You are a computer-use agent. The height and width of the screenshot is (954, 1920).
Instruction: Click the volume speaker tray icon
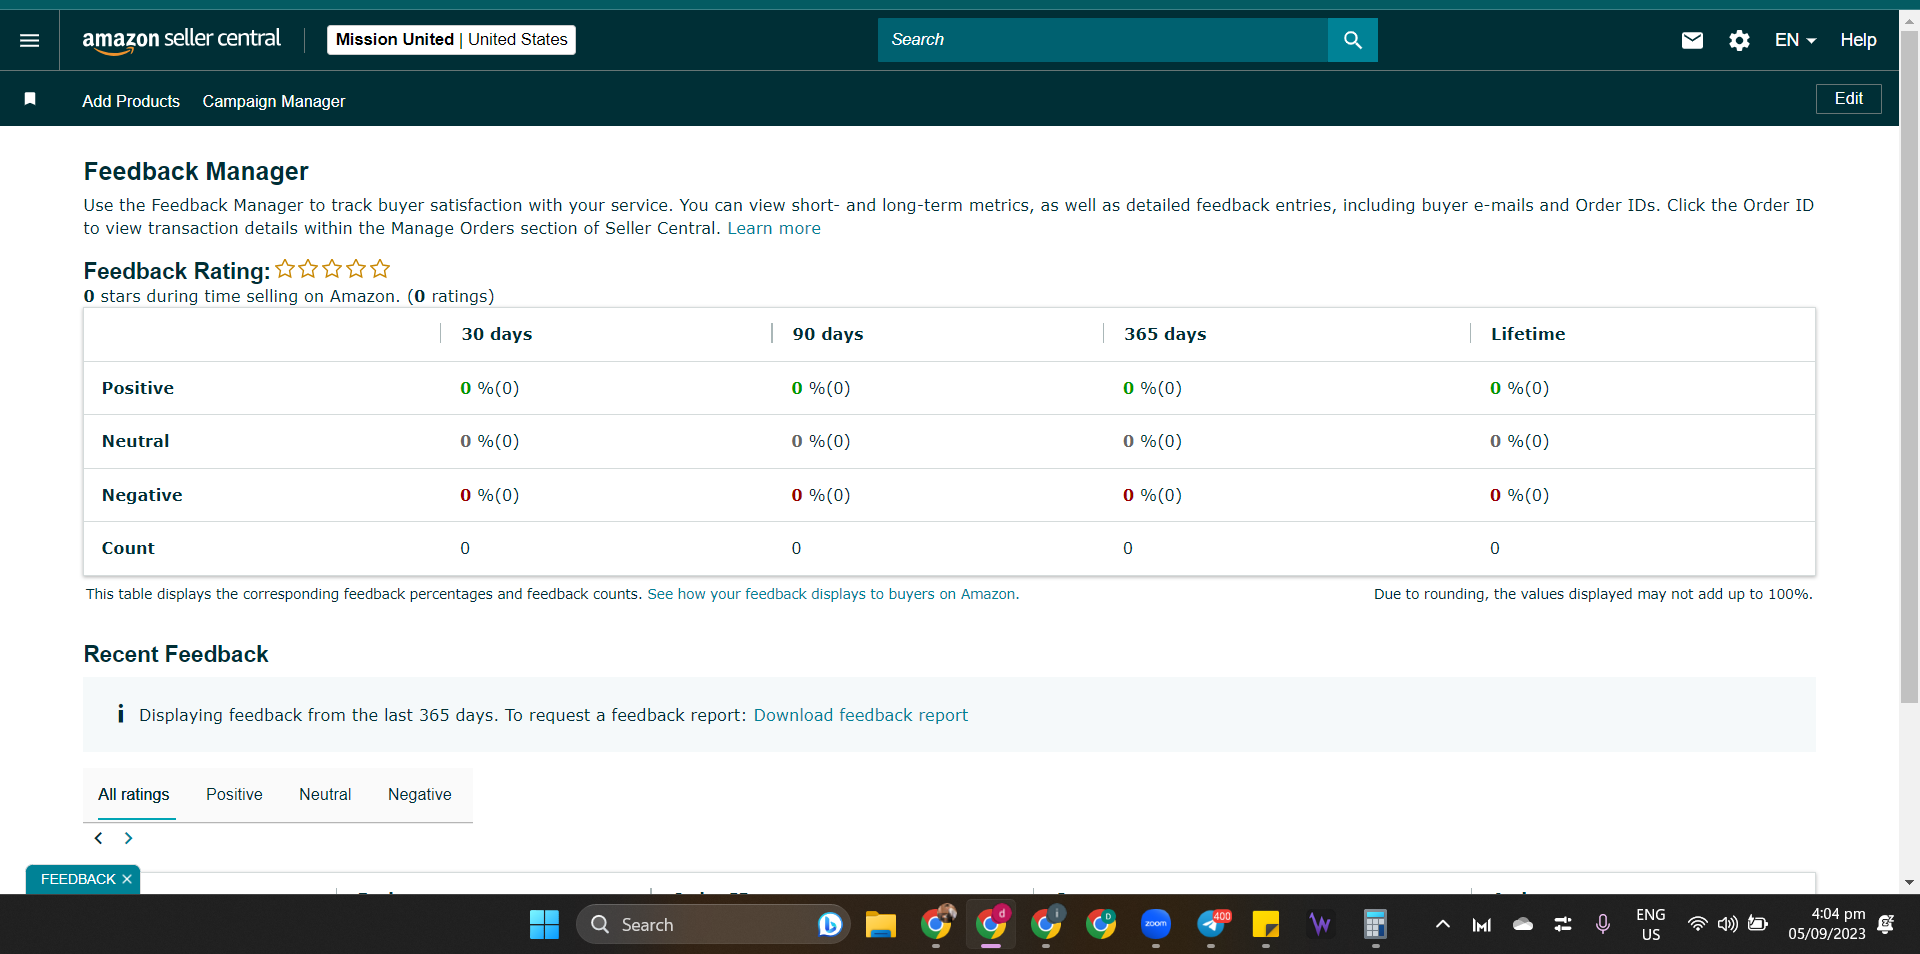click(1727, 924)
